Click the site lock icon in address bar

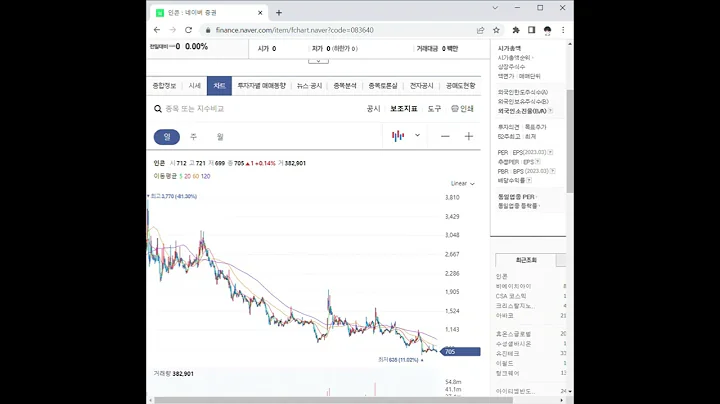pyautogui.click(x=208, y=30)
